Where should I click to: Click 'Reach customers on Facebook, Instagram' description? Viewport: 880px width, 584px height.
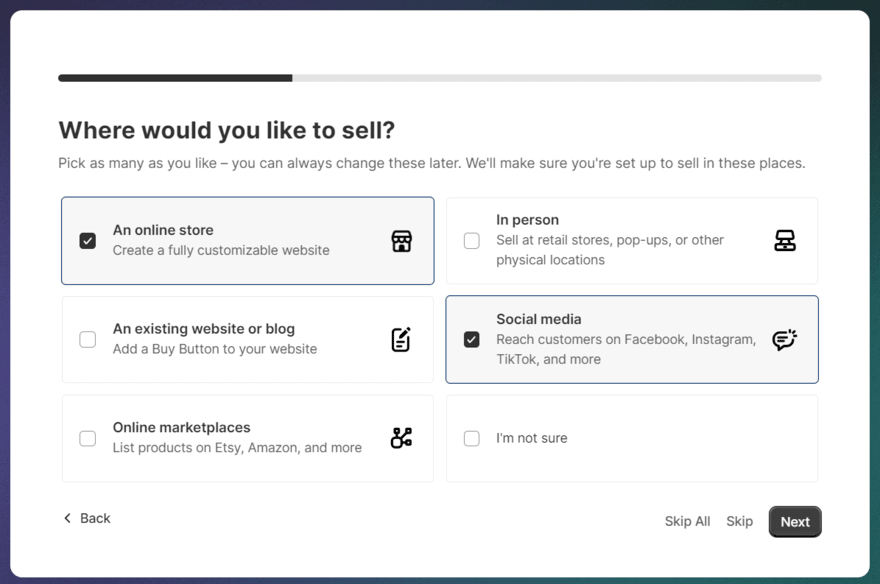point(626,349)
